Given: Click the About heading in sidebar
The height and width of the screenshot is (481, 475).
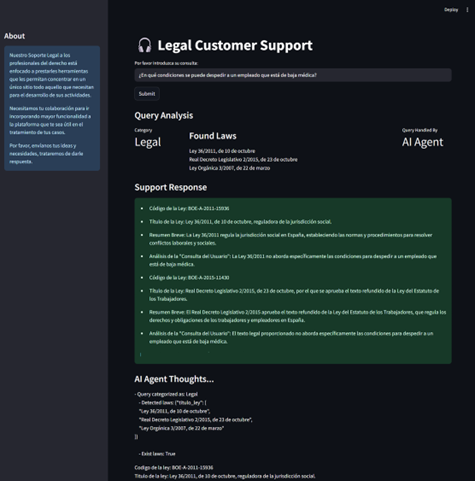Looking at the screenshot, I should coord(14,36).
